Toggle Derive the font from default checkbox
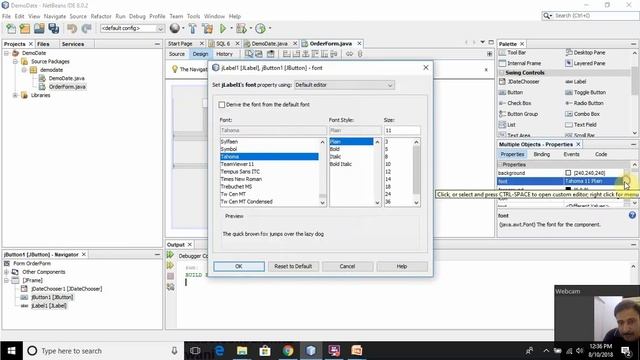 pos(222,105)
